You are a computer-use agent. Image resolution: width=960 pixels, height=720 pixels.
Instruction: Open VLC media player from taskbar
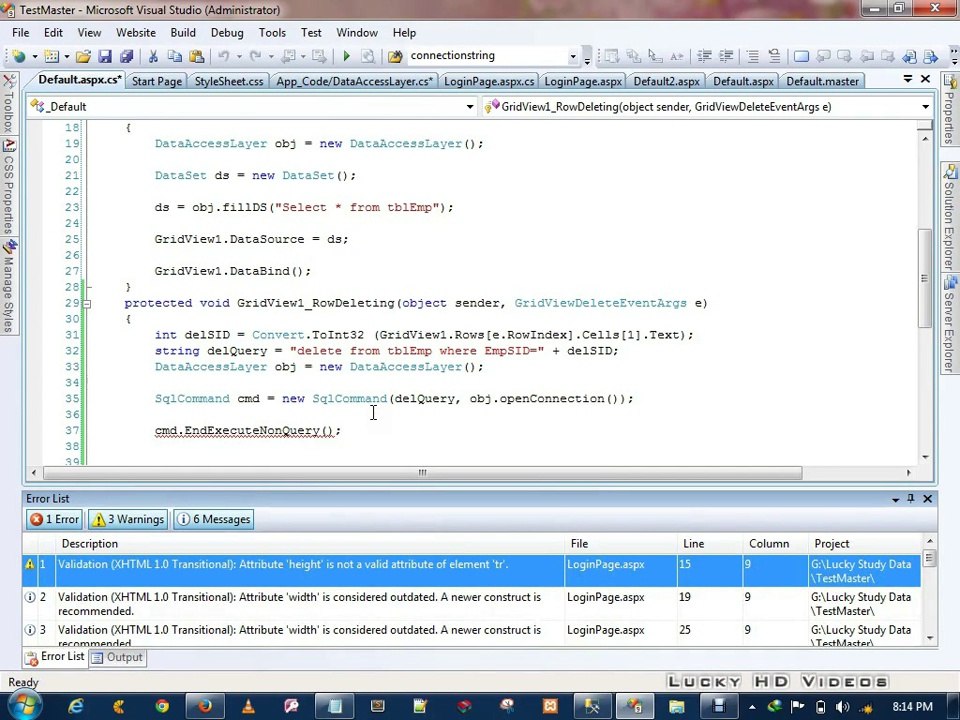[x=249, y=706]
